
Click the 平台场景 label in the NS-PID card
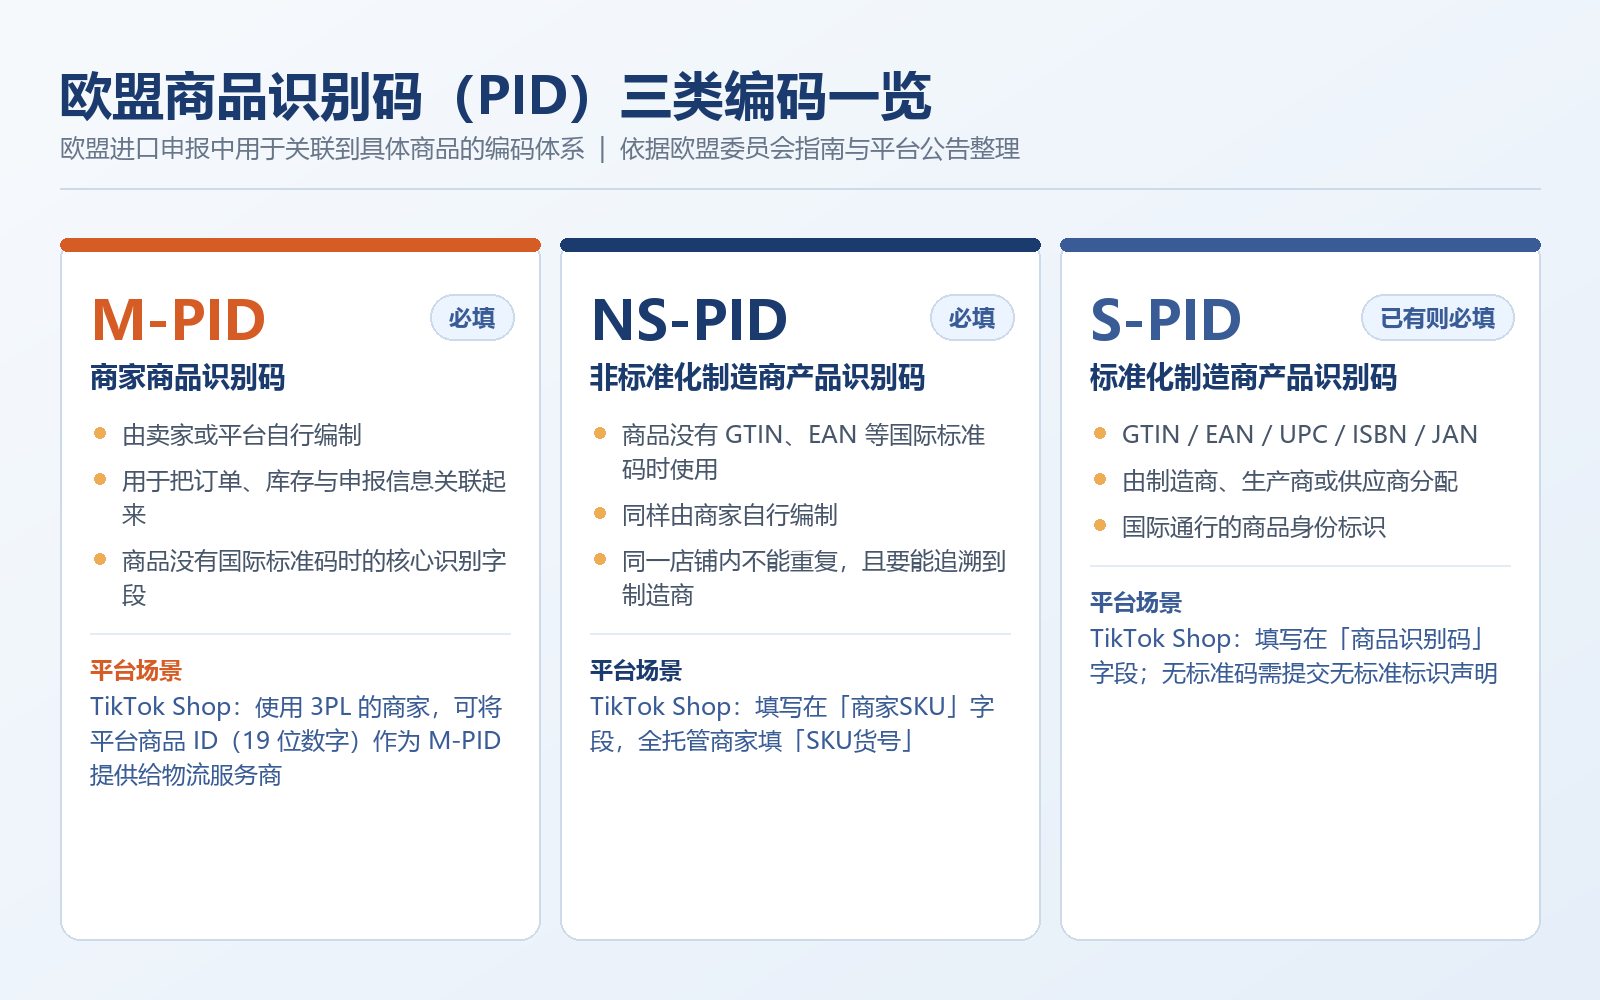click(x=636, y=670)
